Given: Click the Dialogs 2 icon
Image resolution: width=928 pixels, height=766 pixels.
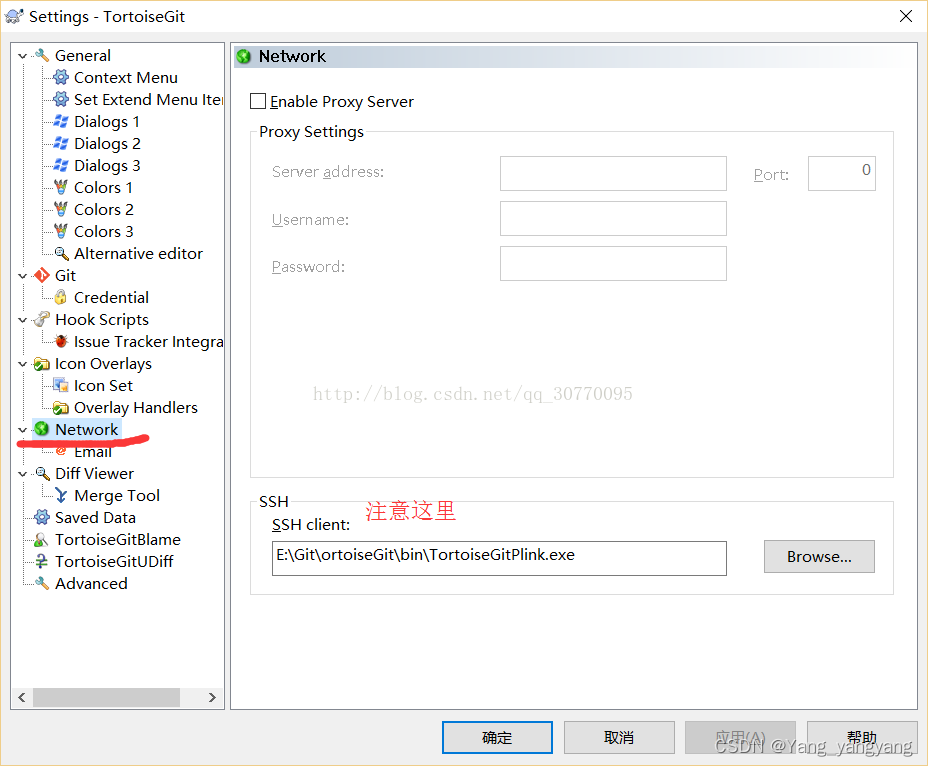Looking at the screenshot, I should (x=60, y=143).
